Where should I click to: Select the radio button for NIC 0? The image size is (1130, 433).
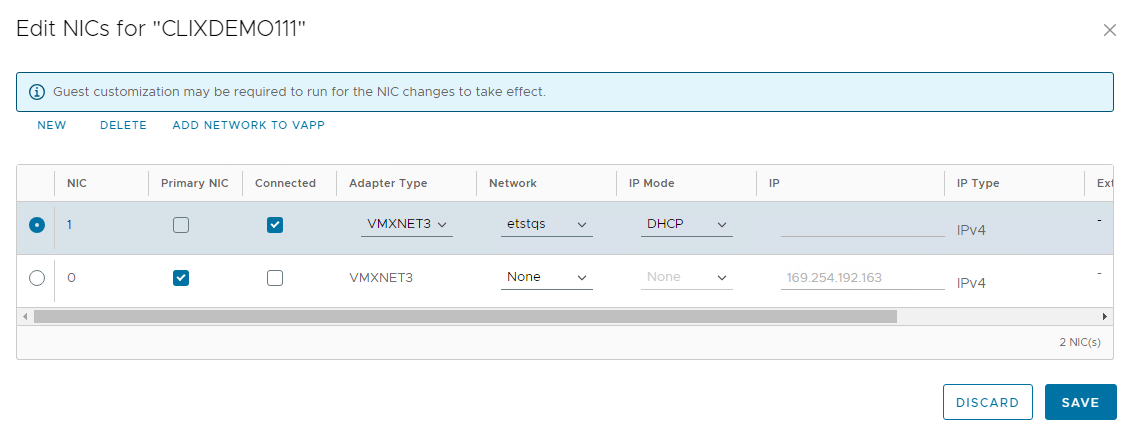[x=37, y=278]
